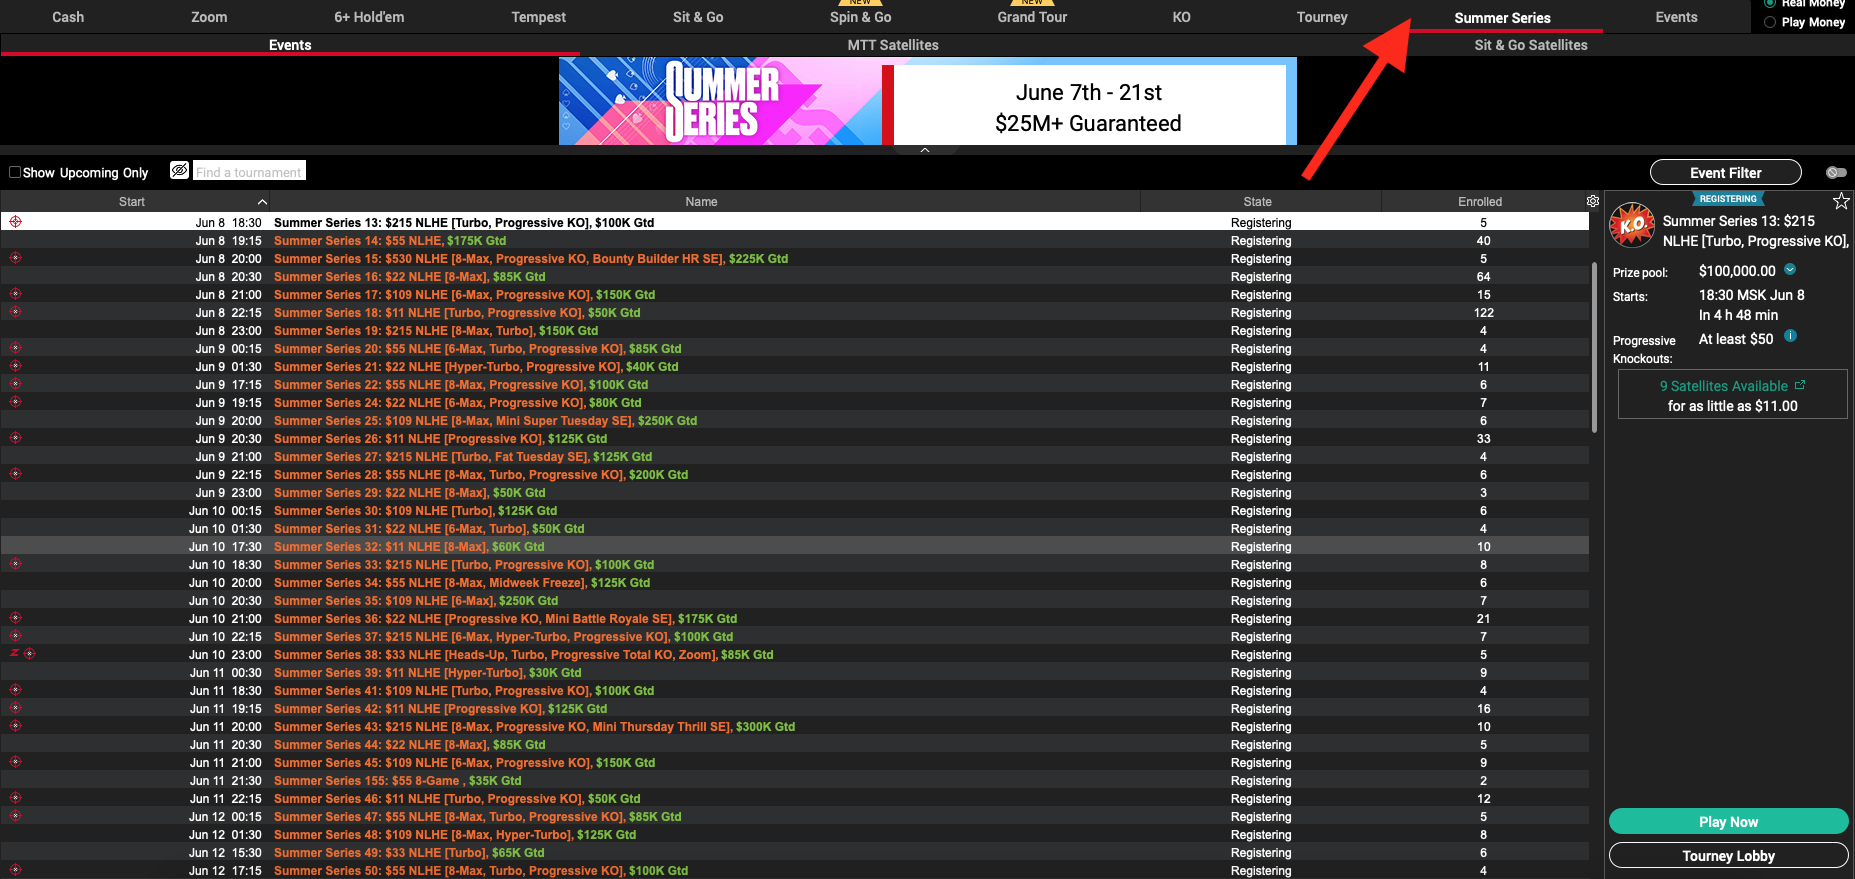
Task: Click knockout target icon on Summer Series 15 row
Action: (15, 258)
